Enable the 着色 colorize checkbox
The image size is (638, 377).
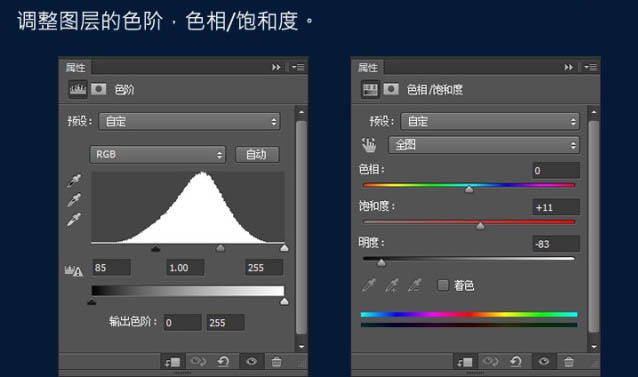[x=443, y=285]
